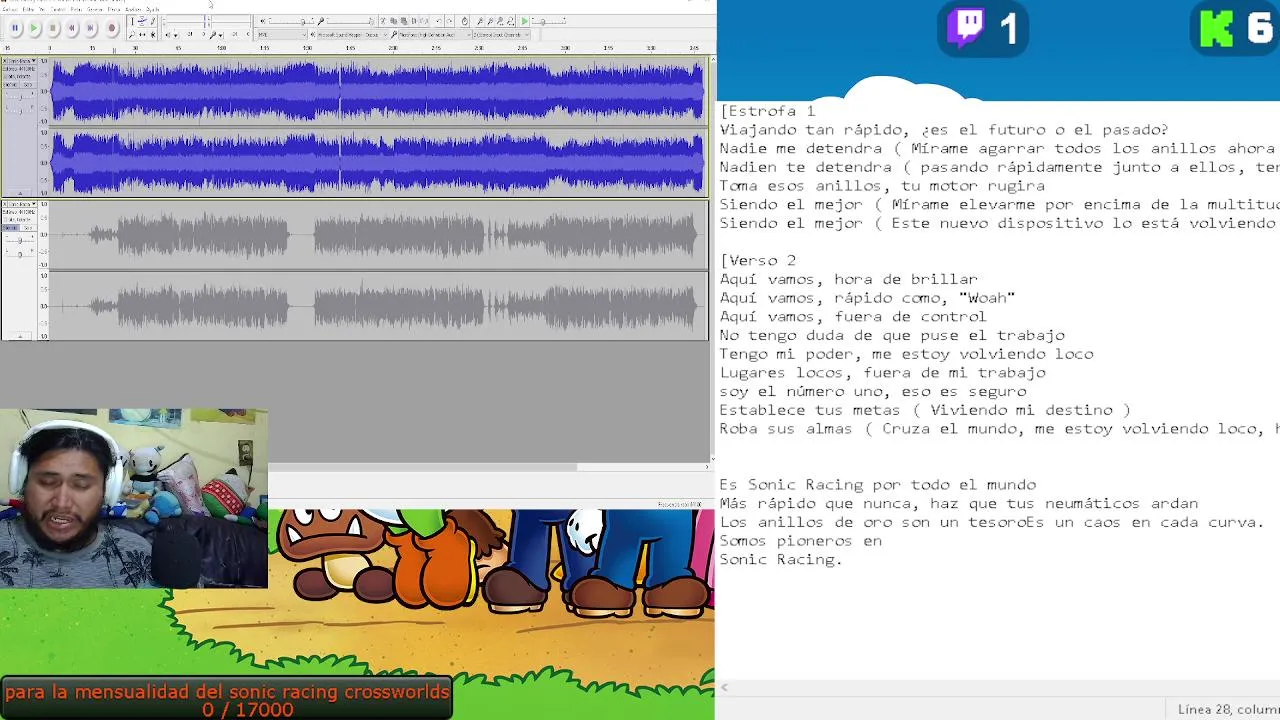Open the Archivo menu

pos(10,9)
